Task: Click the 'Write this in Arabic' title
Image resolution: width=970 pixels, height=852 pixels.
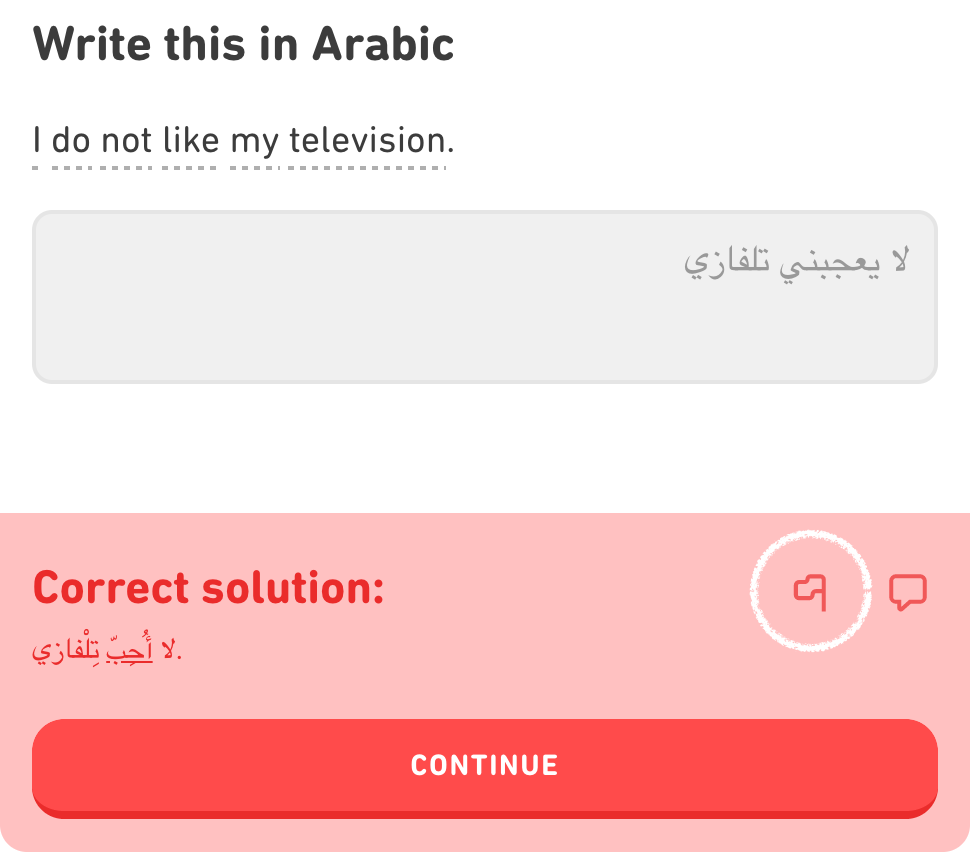Action: coord(243,43)
